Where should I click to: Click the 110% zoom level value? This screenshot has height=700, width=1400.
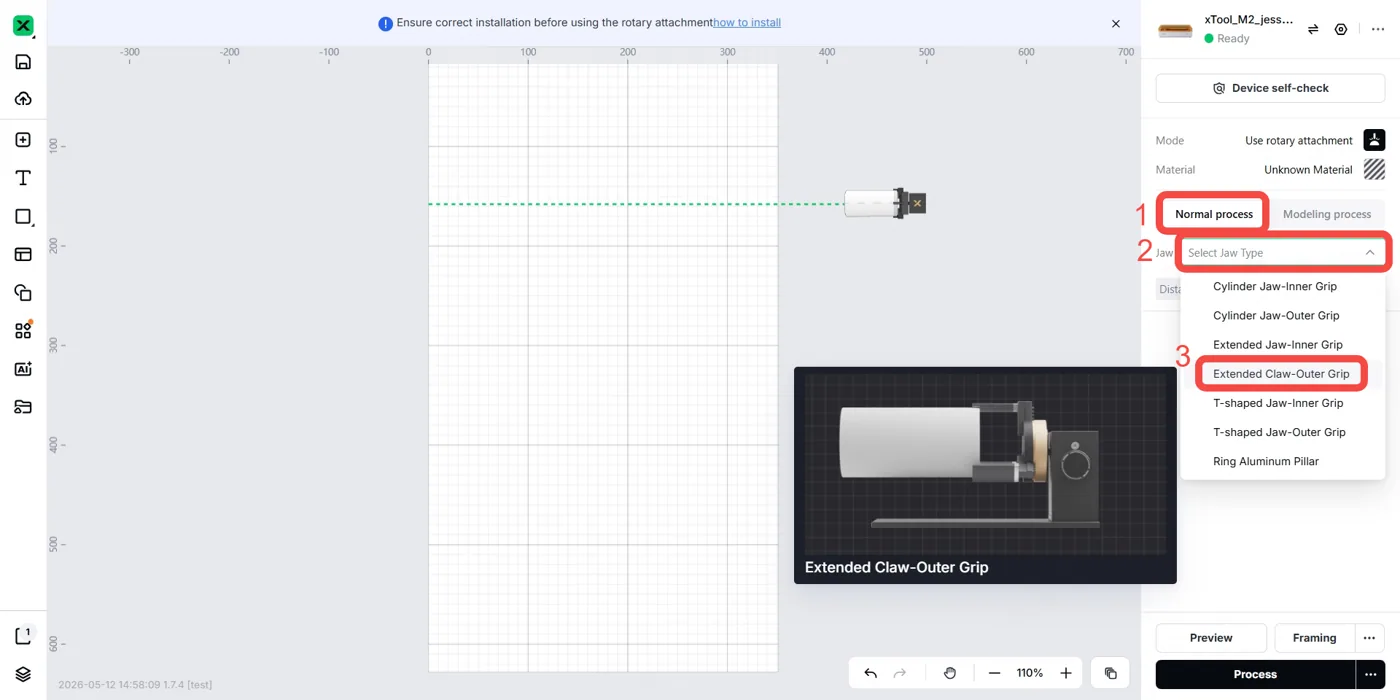tap(1030, 673)
